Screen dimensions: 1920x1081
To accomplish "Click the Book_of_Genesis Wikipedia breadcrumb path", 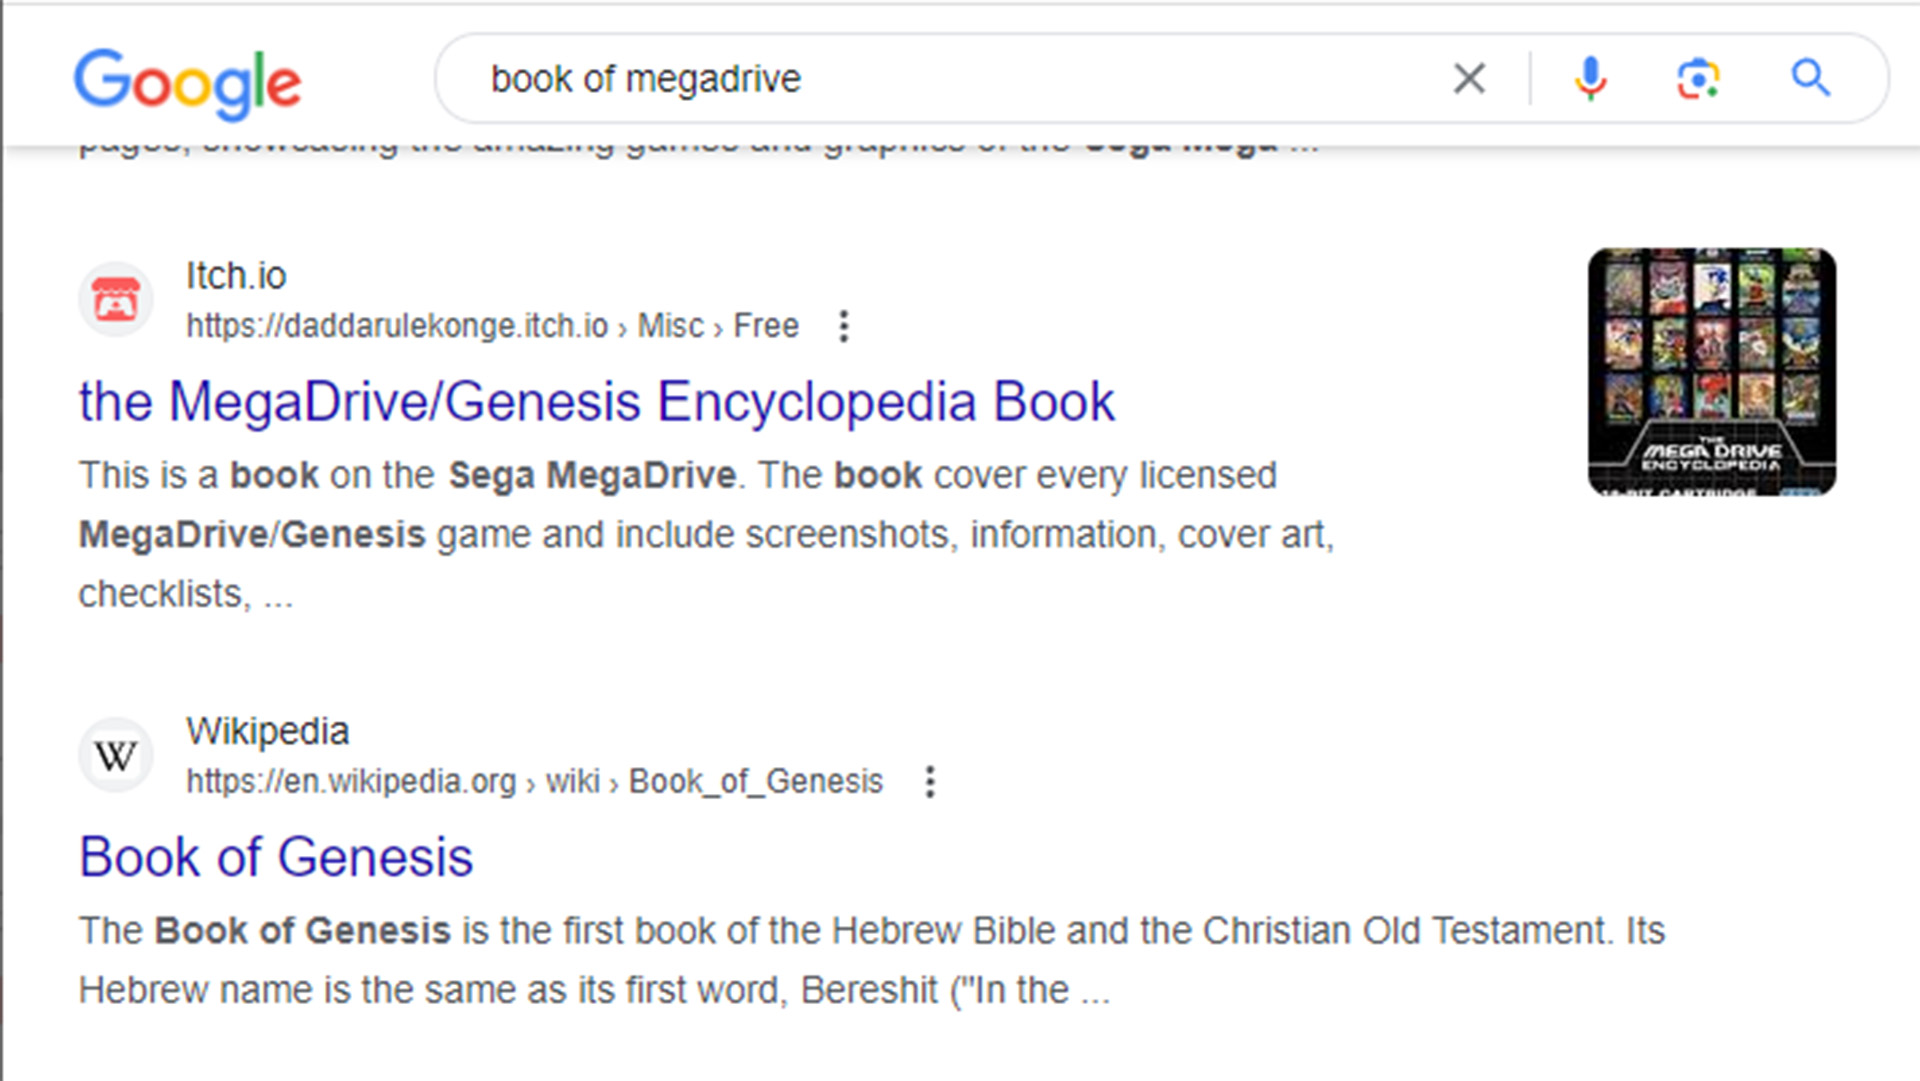I will 758,780.
